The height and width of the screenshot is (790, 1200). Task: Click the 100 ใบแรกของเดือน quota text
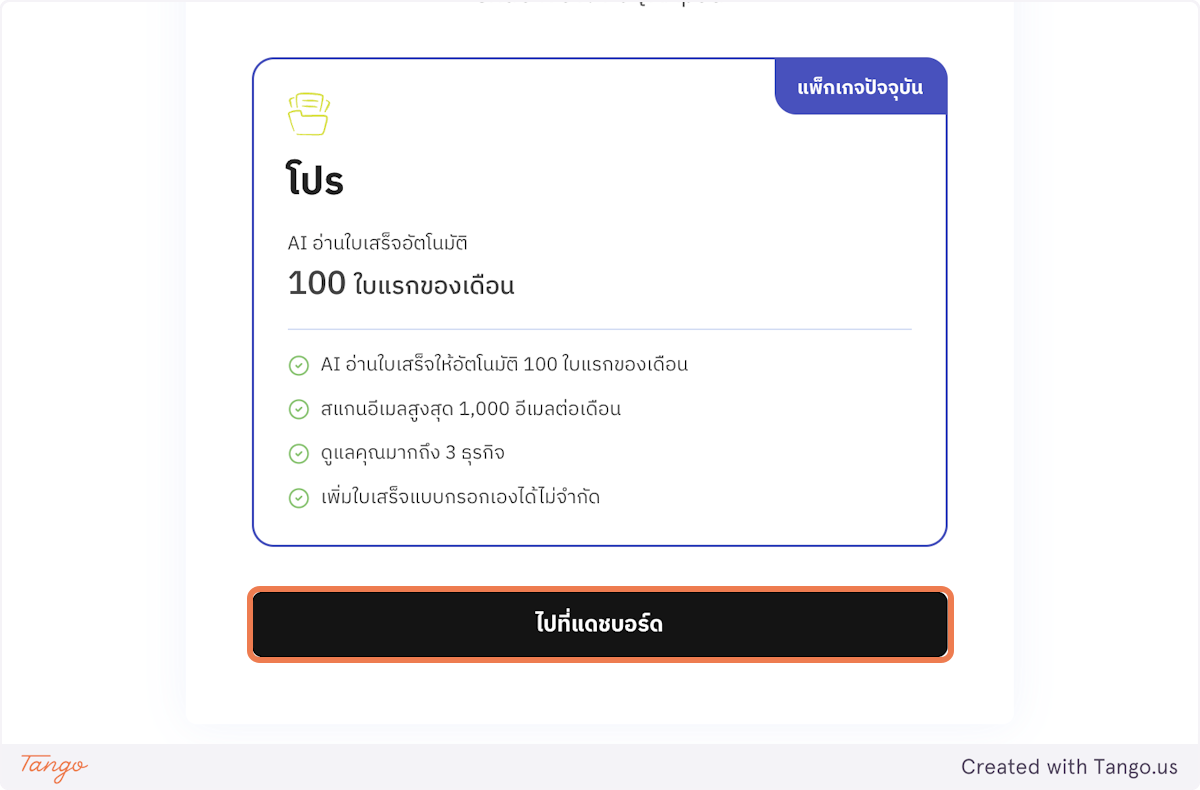pyautogui.click(x=401, y=284)
